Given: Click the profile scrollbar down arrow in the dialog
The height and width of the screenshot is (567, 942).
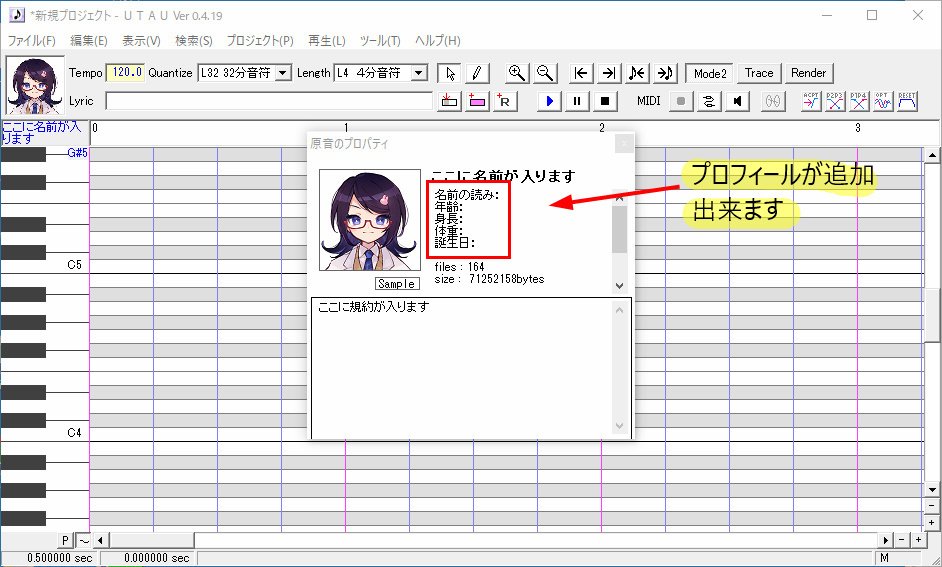Looking at the screenshot, I should (x=619, y=286).
